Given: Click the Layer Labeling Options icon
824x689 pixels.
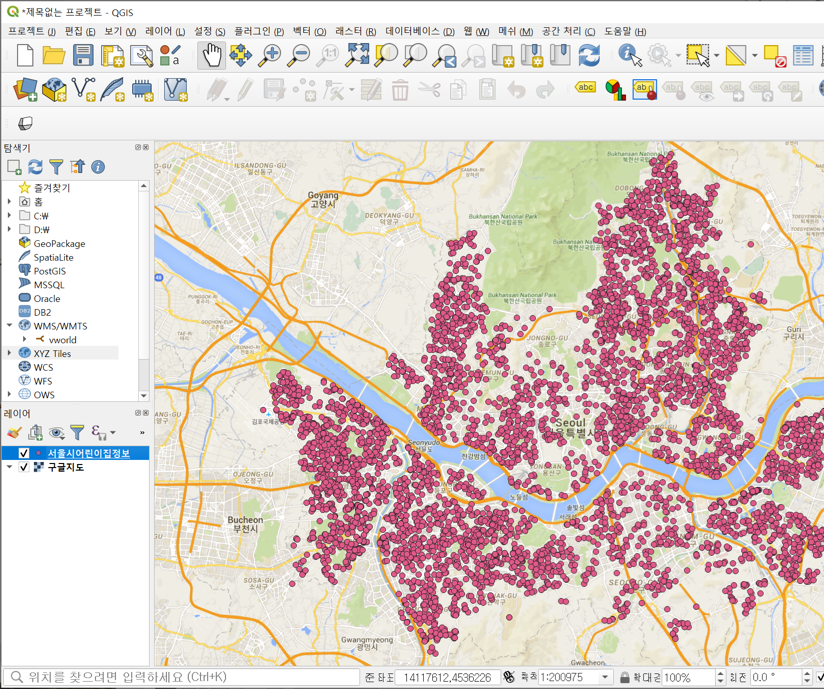Looking at the screenshot, I should (x=585, y=88).
